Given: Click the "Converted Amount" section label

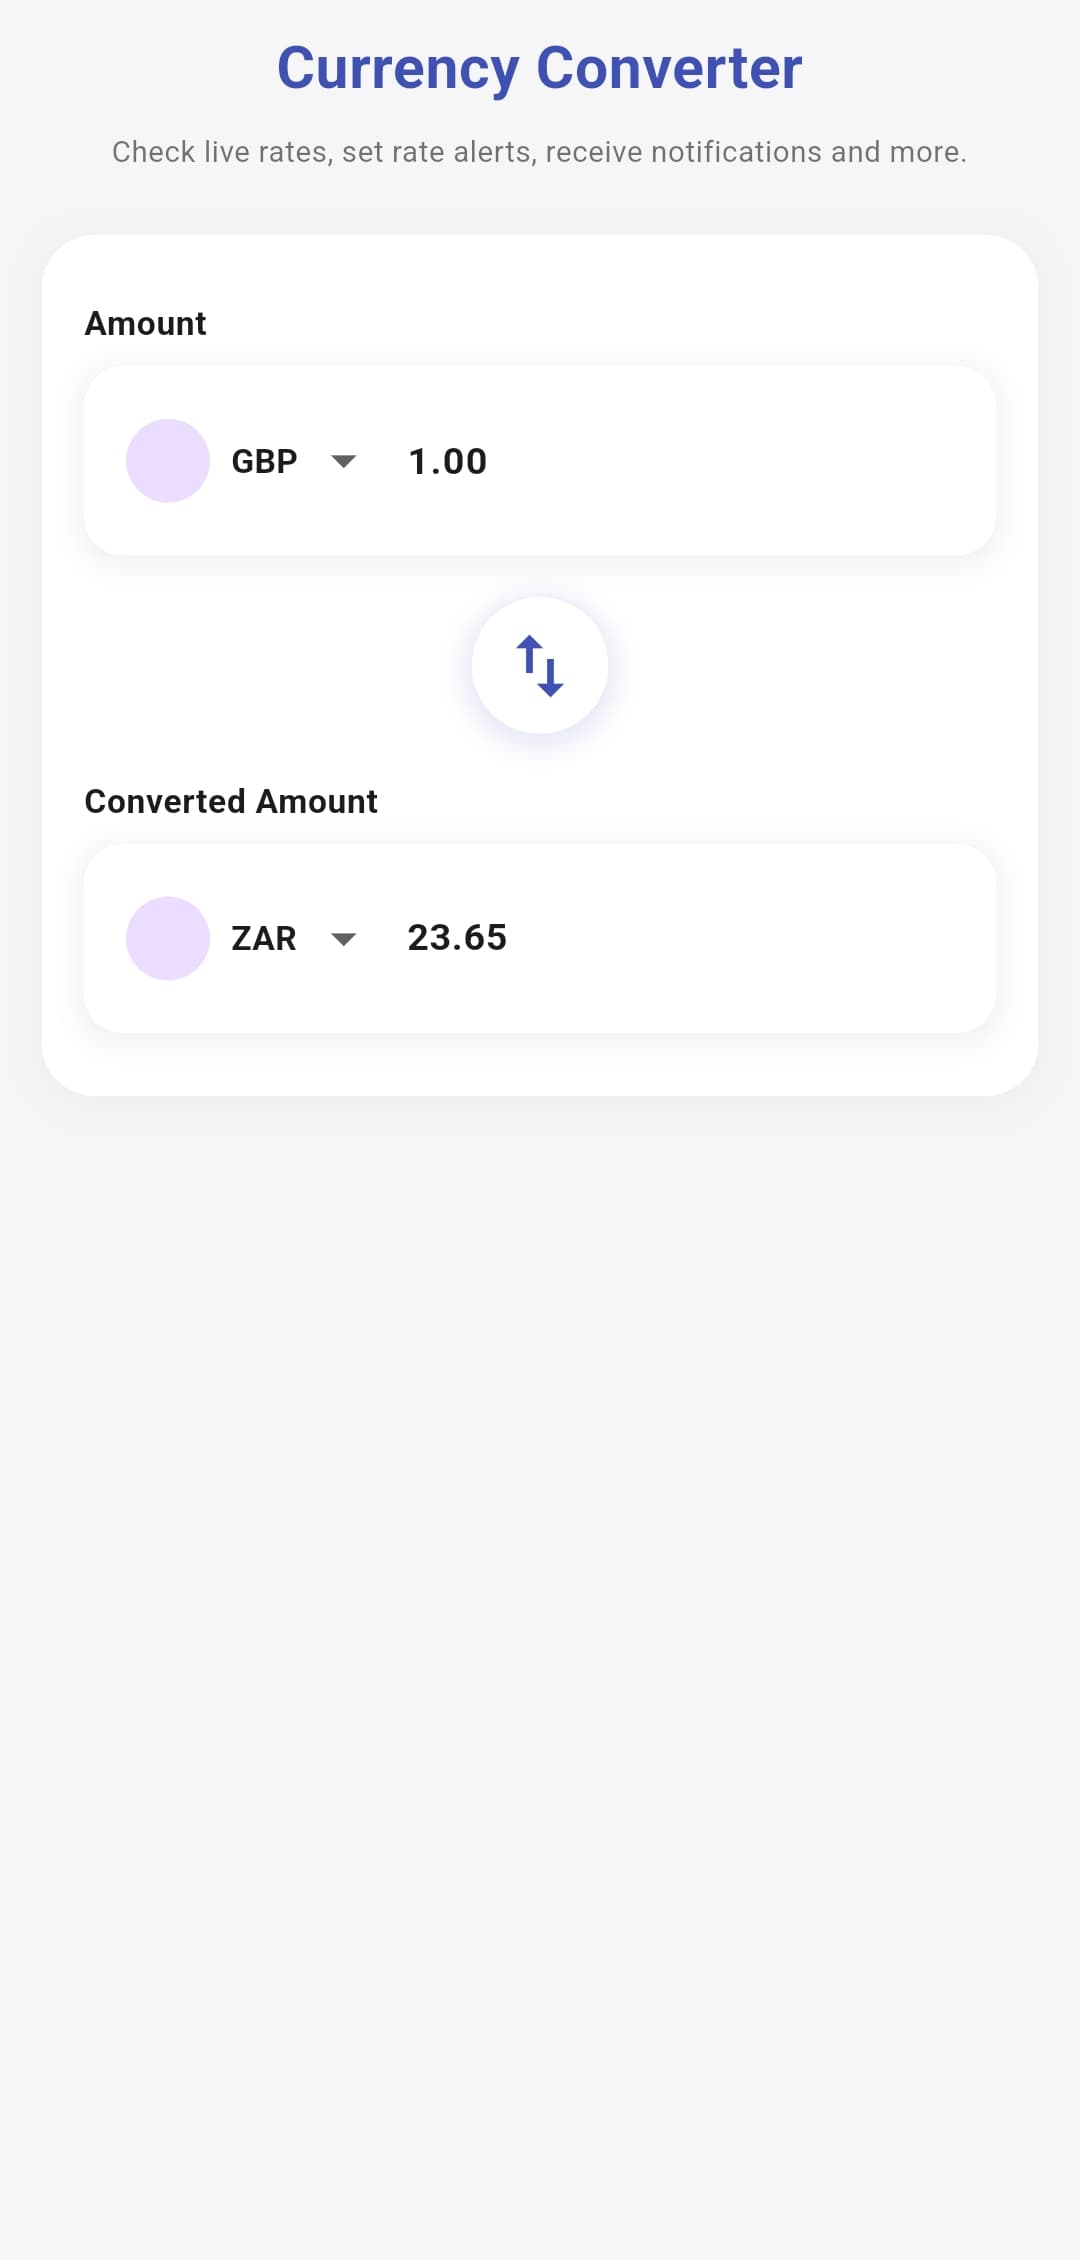Looking at the screenshot, I should point(231,802).
